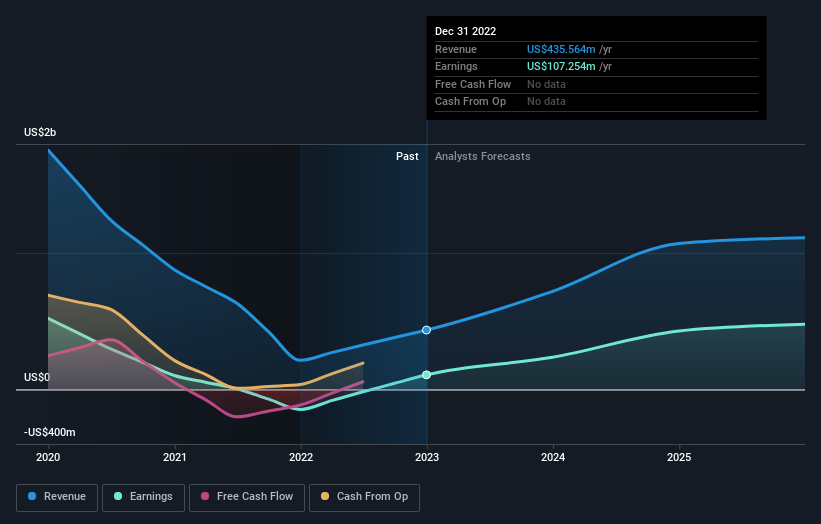This screenshot has height=524, width=821.
Task: Click the US$0 y-axis label
Action: coord(37,377)
